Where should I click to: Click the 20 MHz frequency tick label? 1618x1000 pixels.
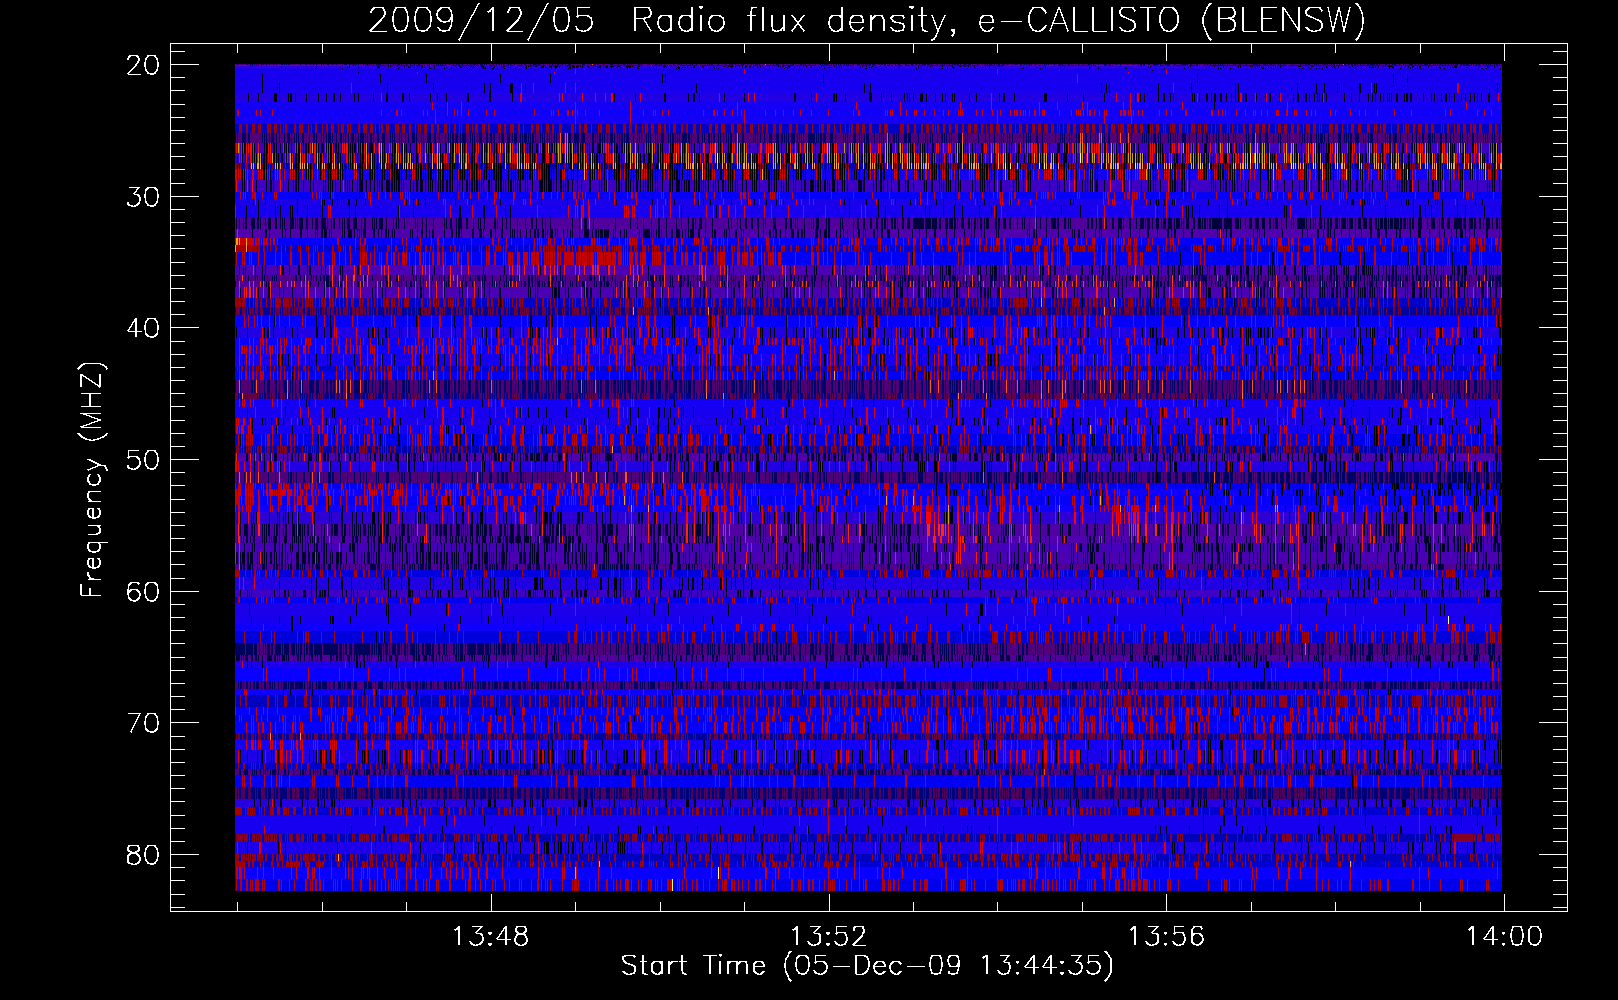[144, 65]
